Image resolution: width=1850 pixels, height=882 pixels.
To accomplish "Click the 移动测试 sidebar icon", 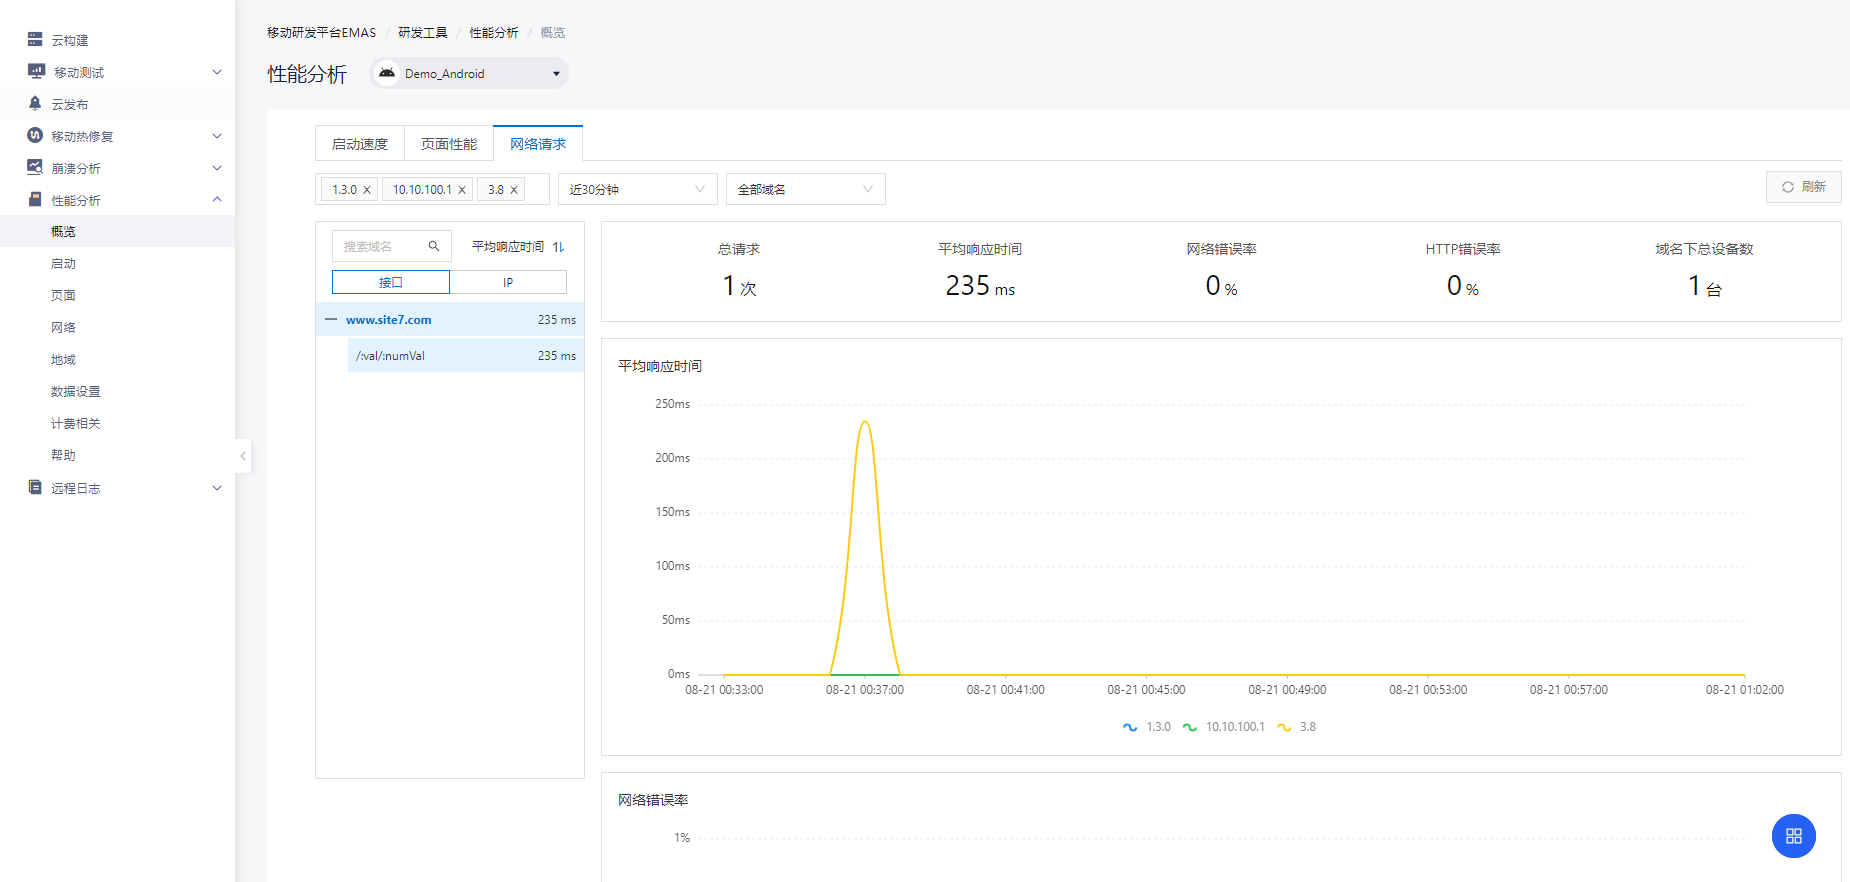I will pyautogui.click(x=36, y=72).
